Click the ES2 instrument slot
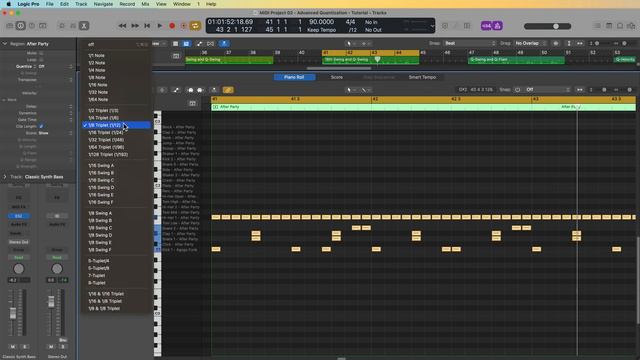 pyautogui.click(x=18, y=216)
